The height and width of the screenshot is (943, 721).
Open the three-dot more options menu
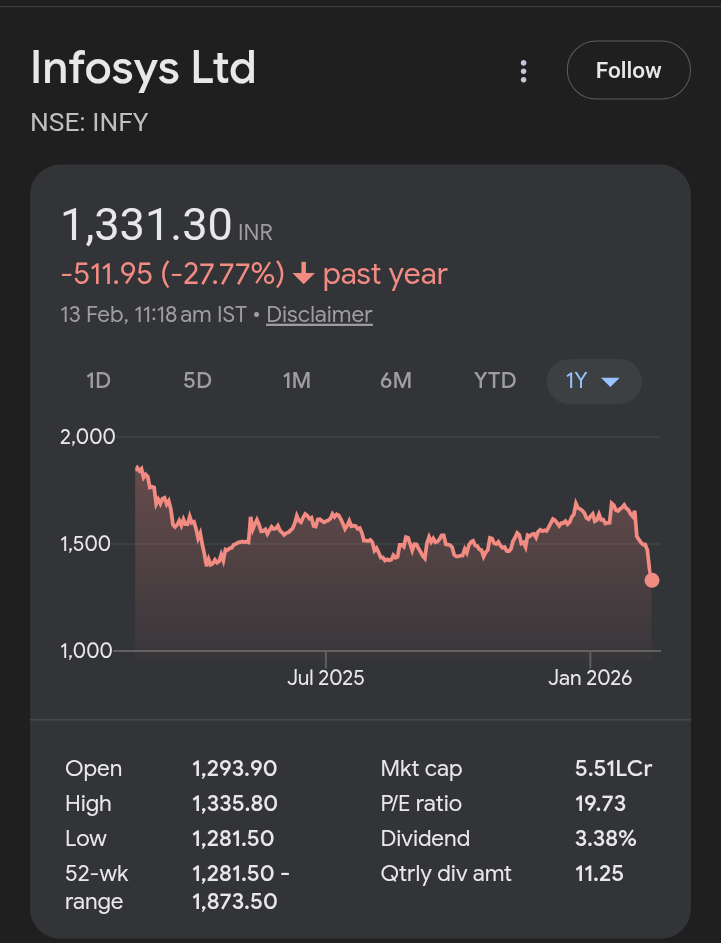coord(523,71)
